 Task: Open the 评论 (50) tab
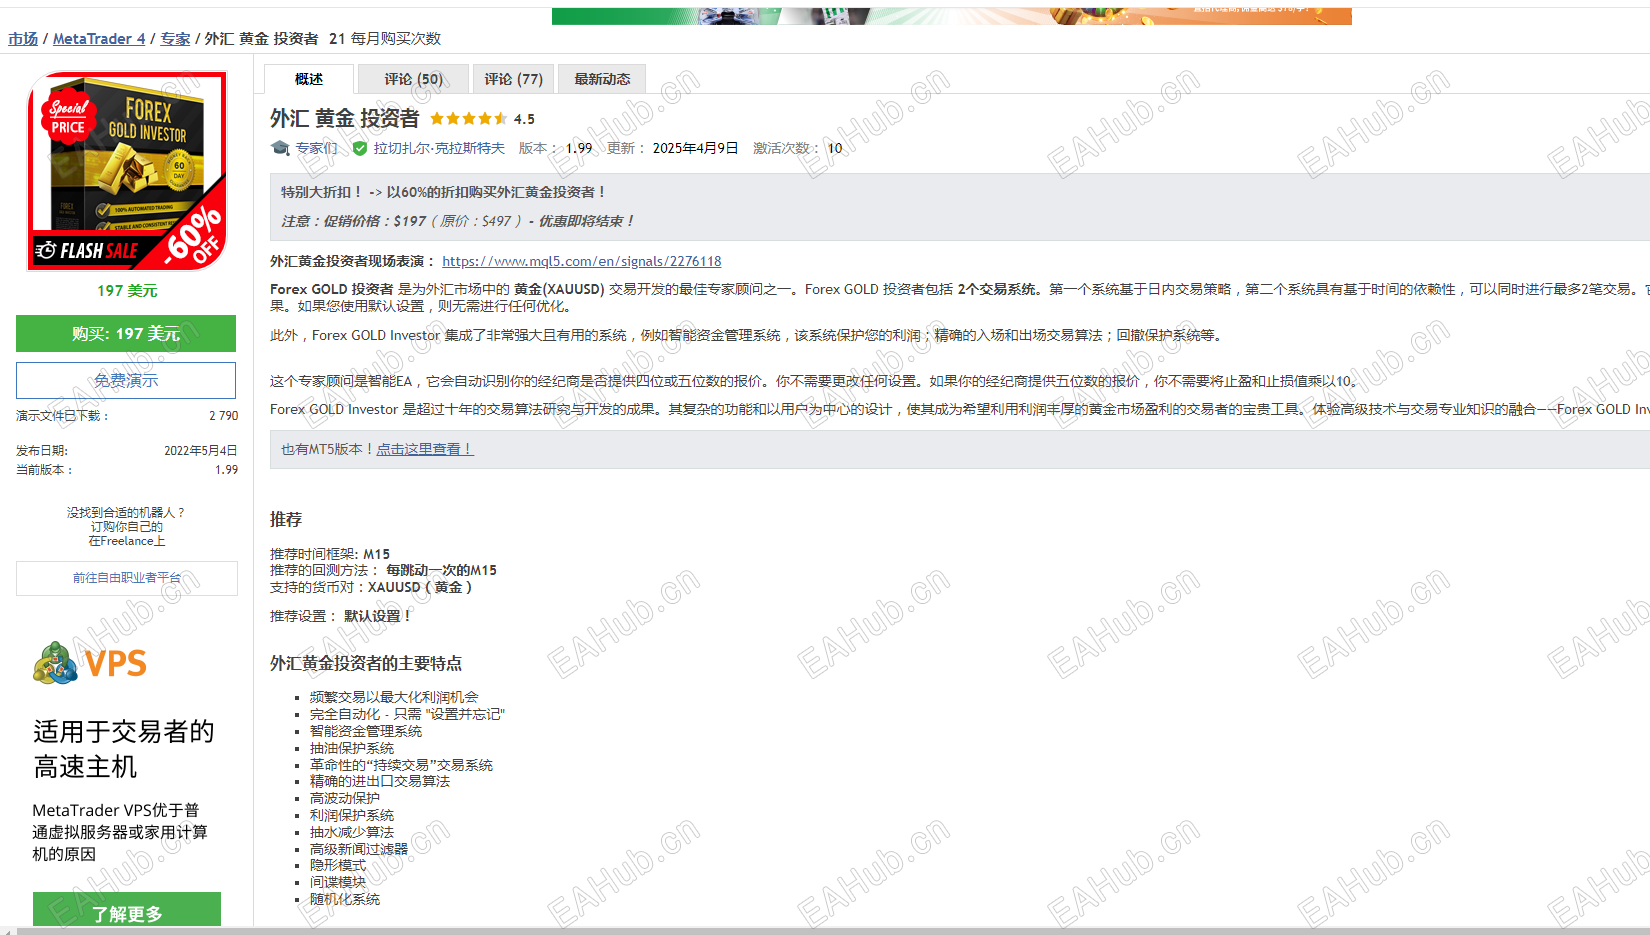[413, 79]
